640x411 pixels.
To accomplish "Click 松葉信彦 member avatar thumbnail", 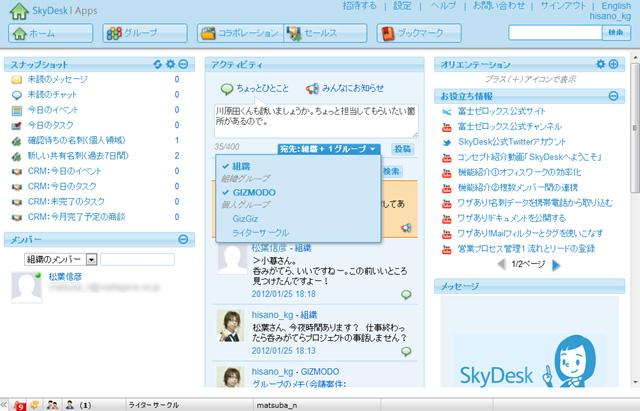I will pos(26,287).
